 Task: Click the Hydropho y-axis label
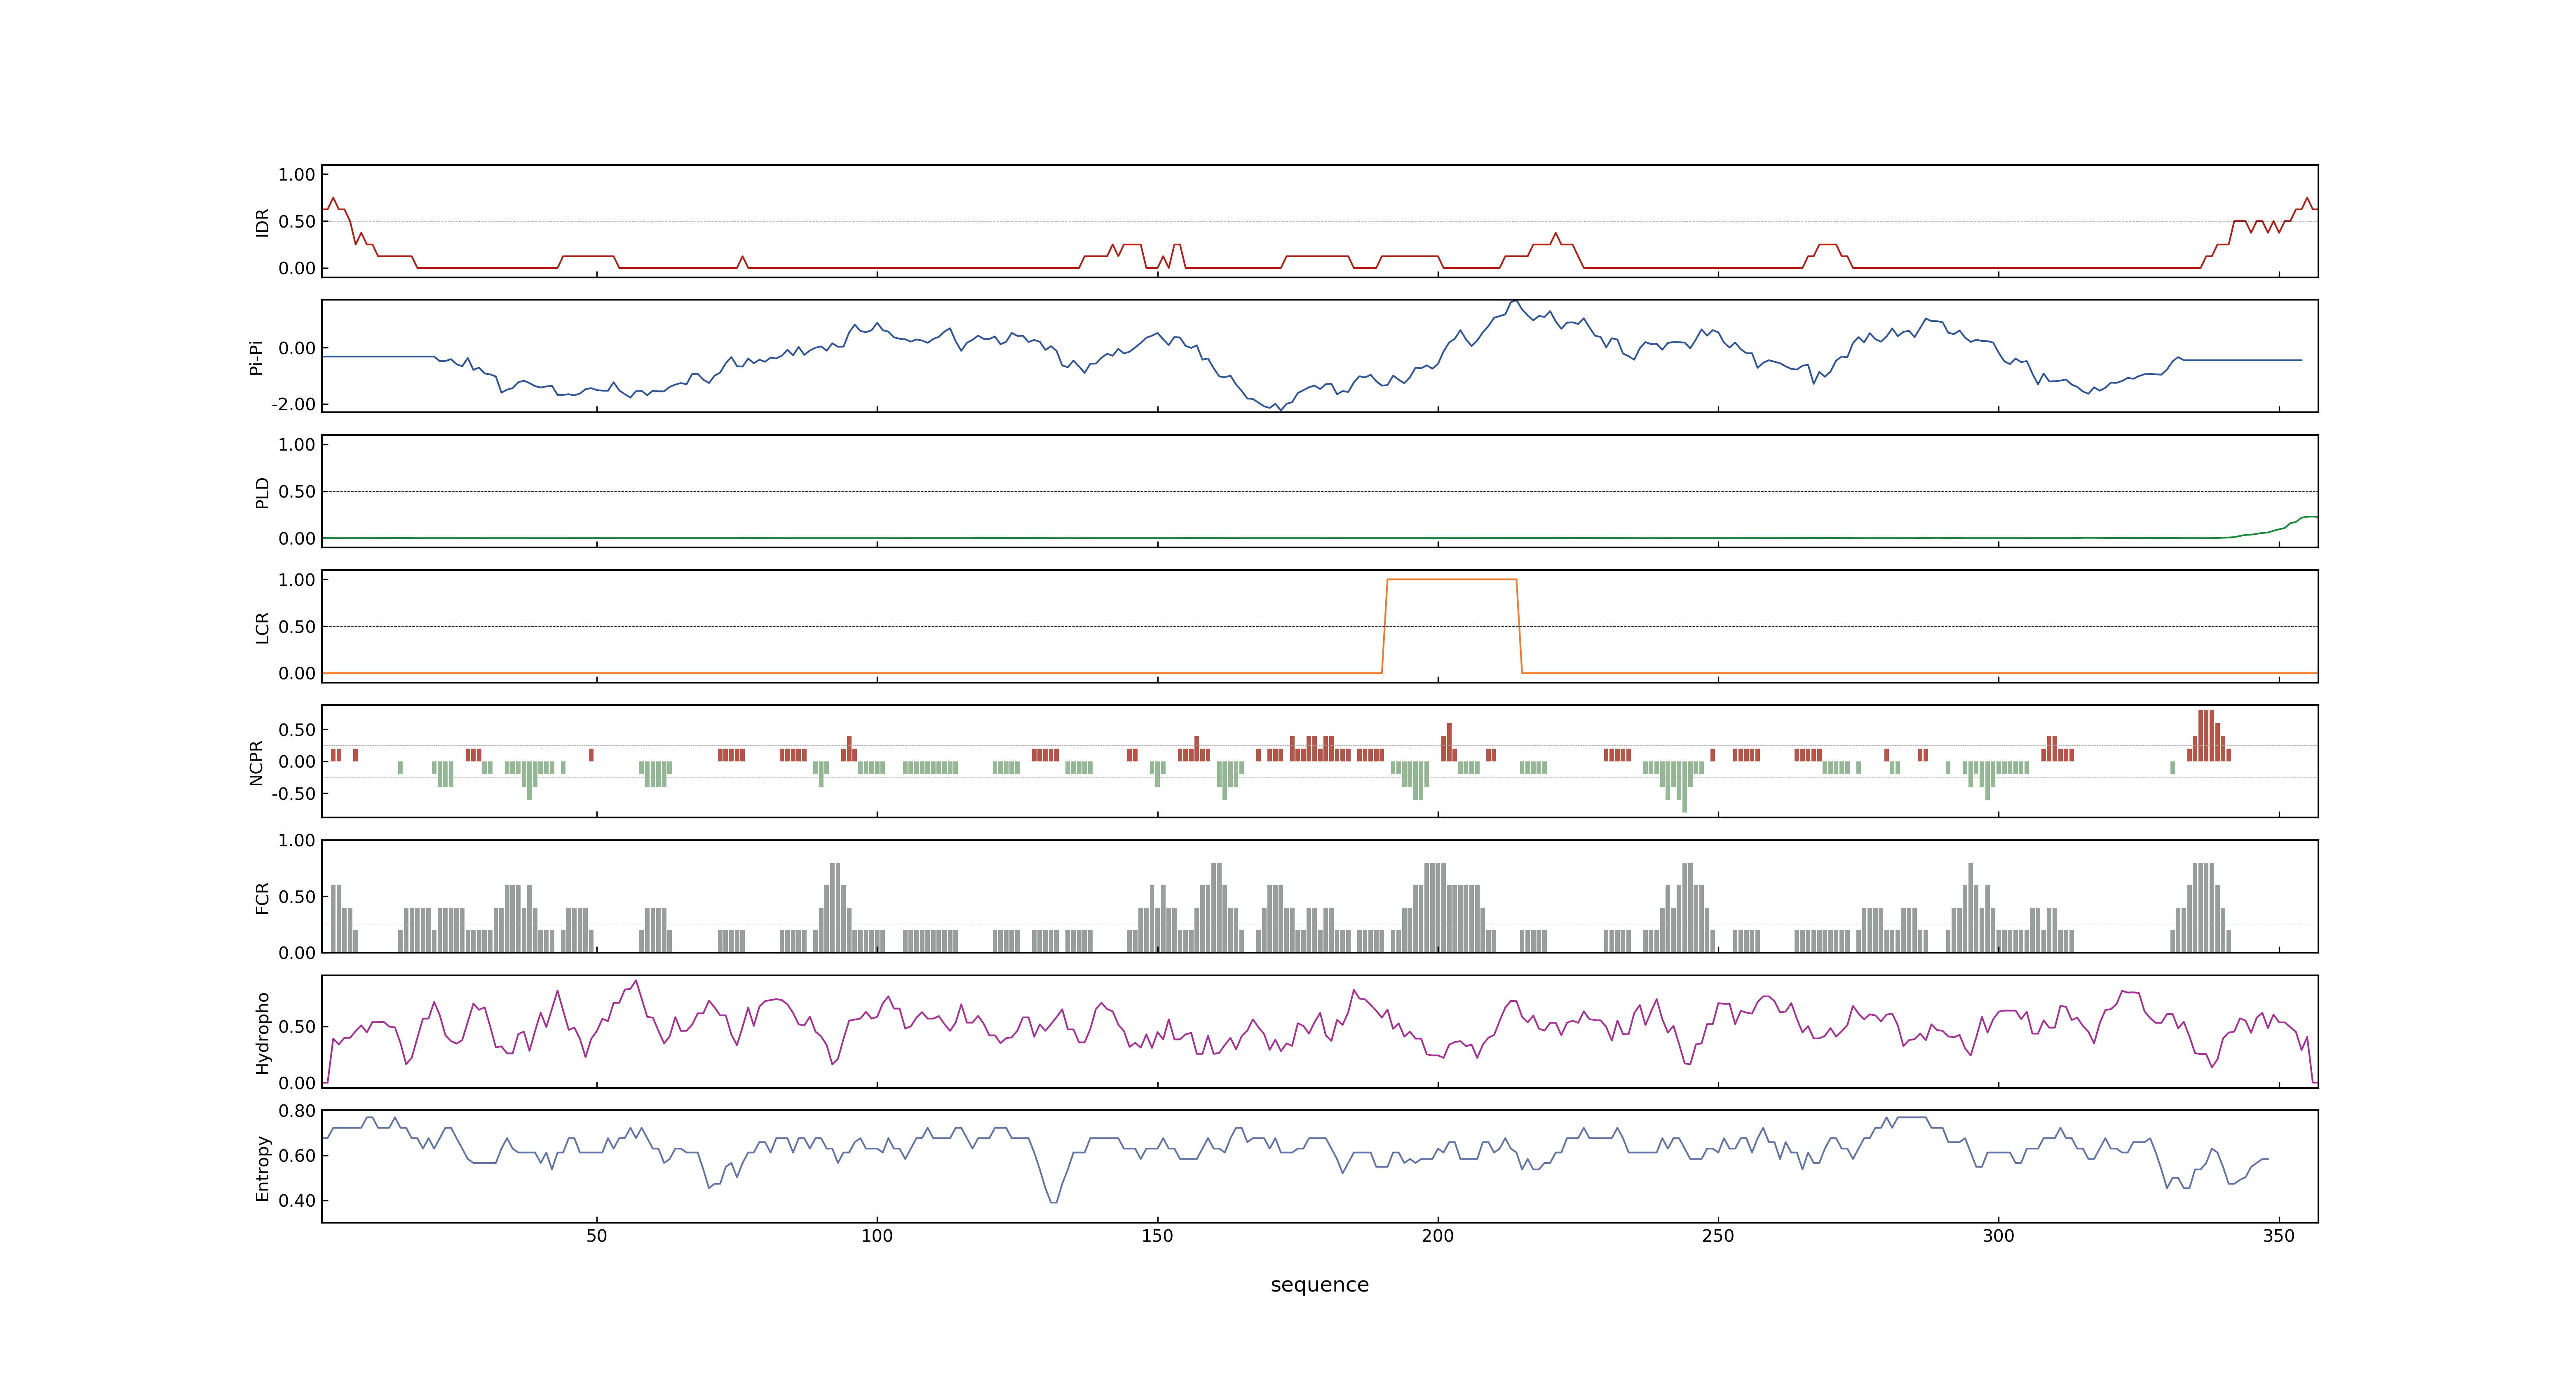click(262, 1033)
